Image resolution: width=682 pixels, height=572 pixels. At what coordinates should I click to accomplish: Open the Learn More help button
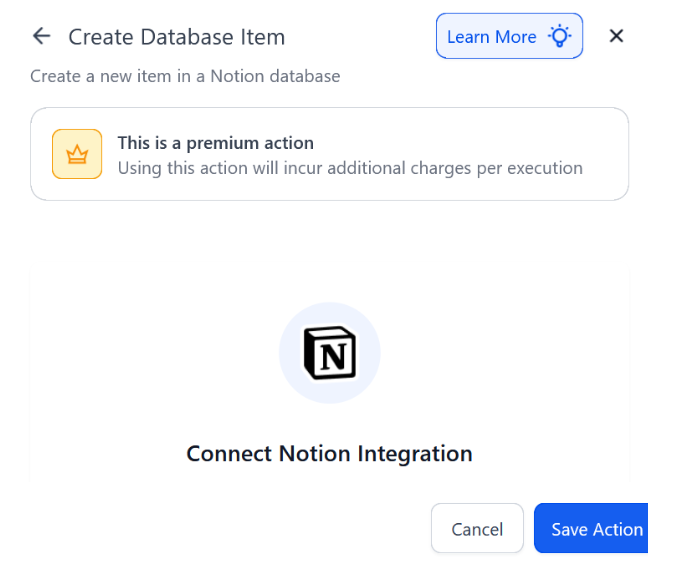click(509, 37)
